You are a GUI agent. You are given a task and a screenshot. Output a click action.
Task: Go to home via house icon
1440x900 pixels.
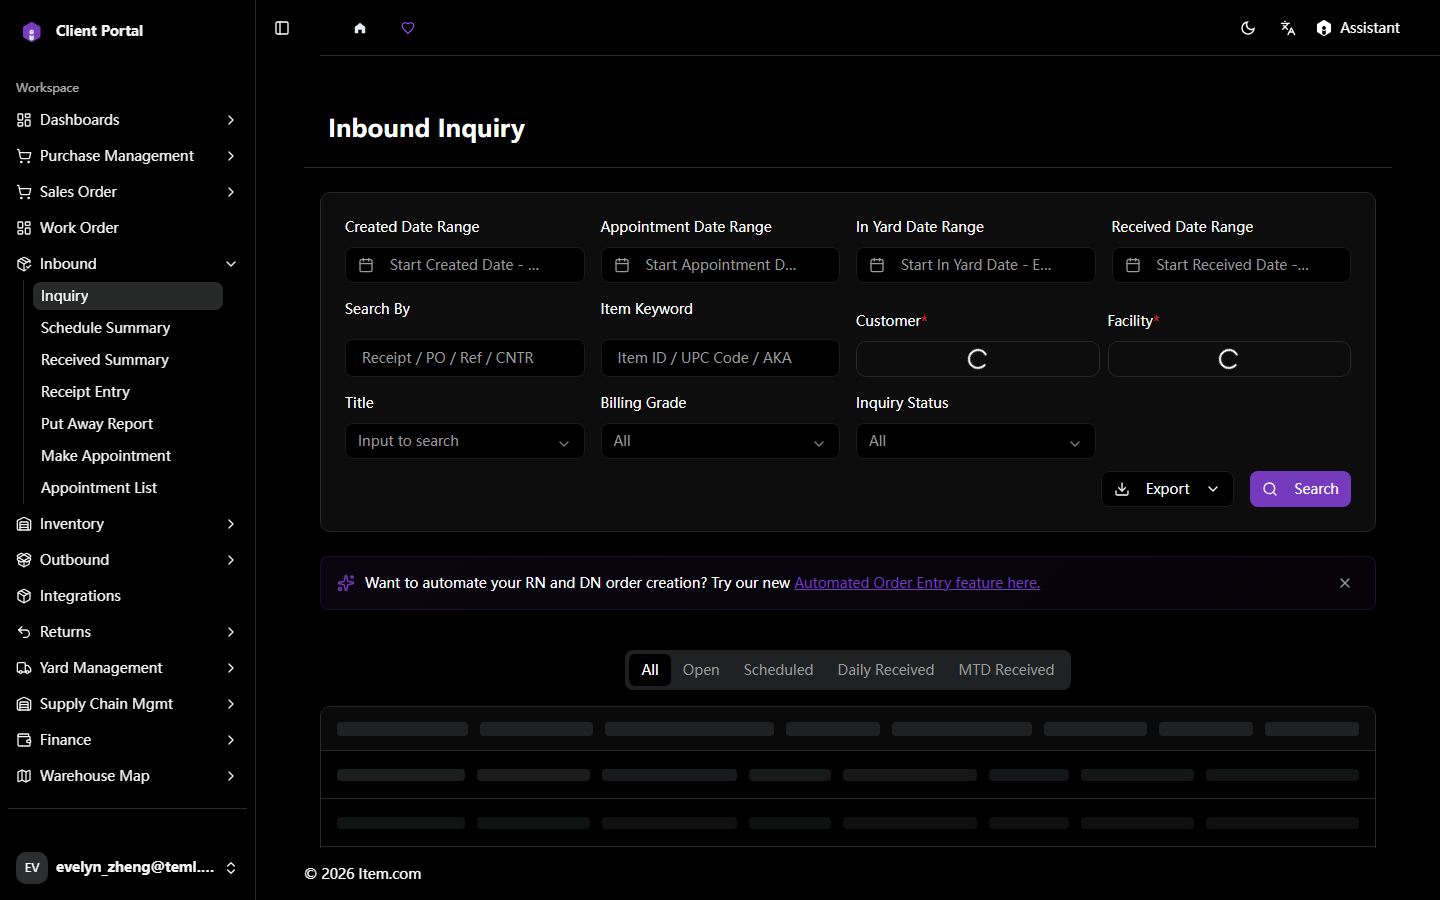tap(360, 28)
